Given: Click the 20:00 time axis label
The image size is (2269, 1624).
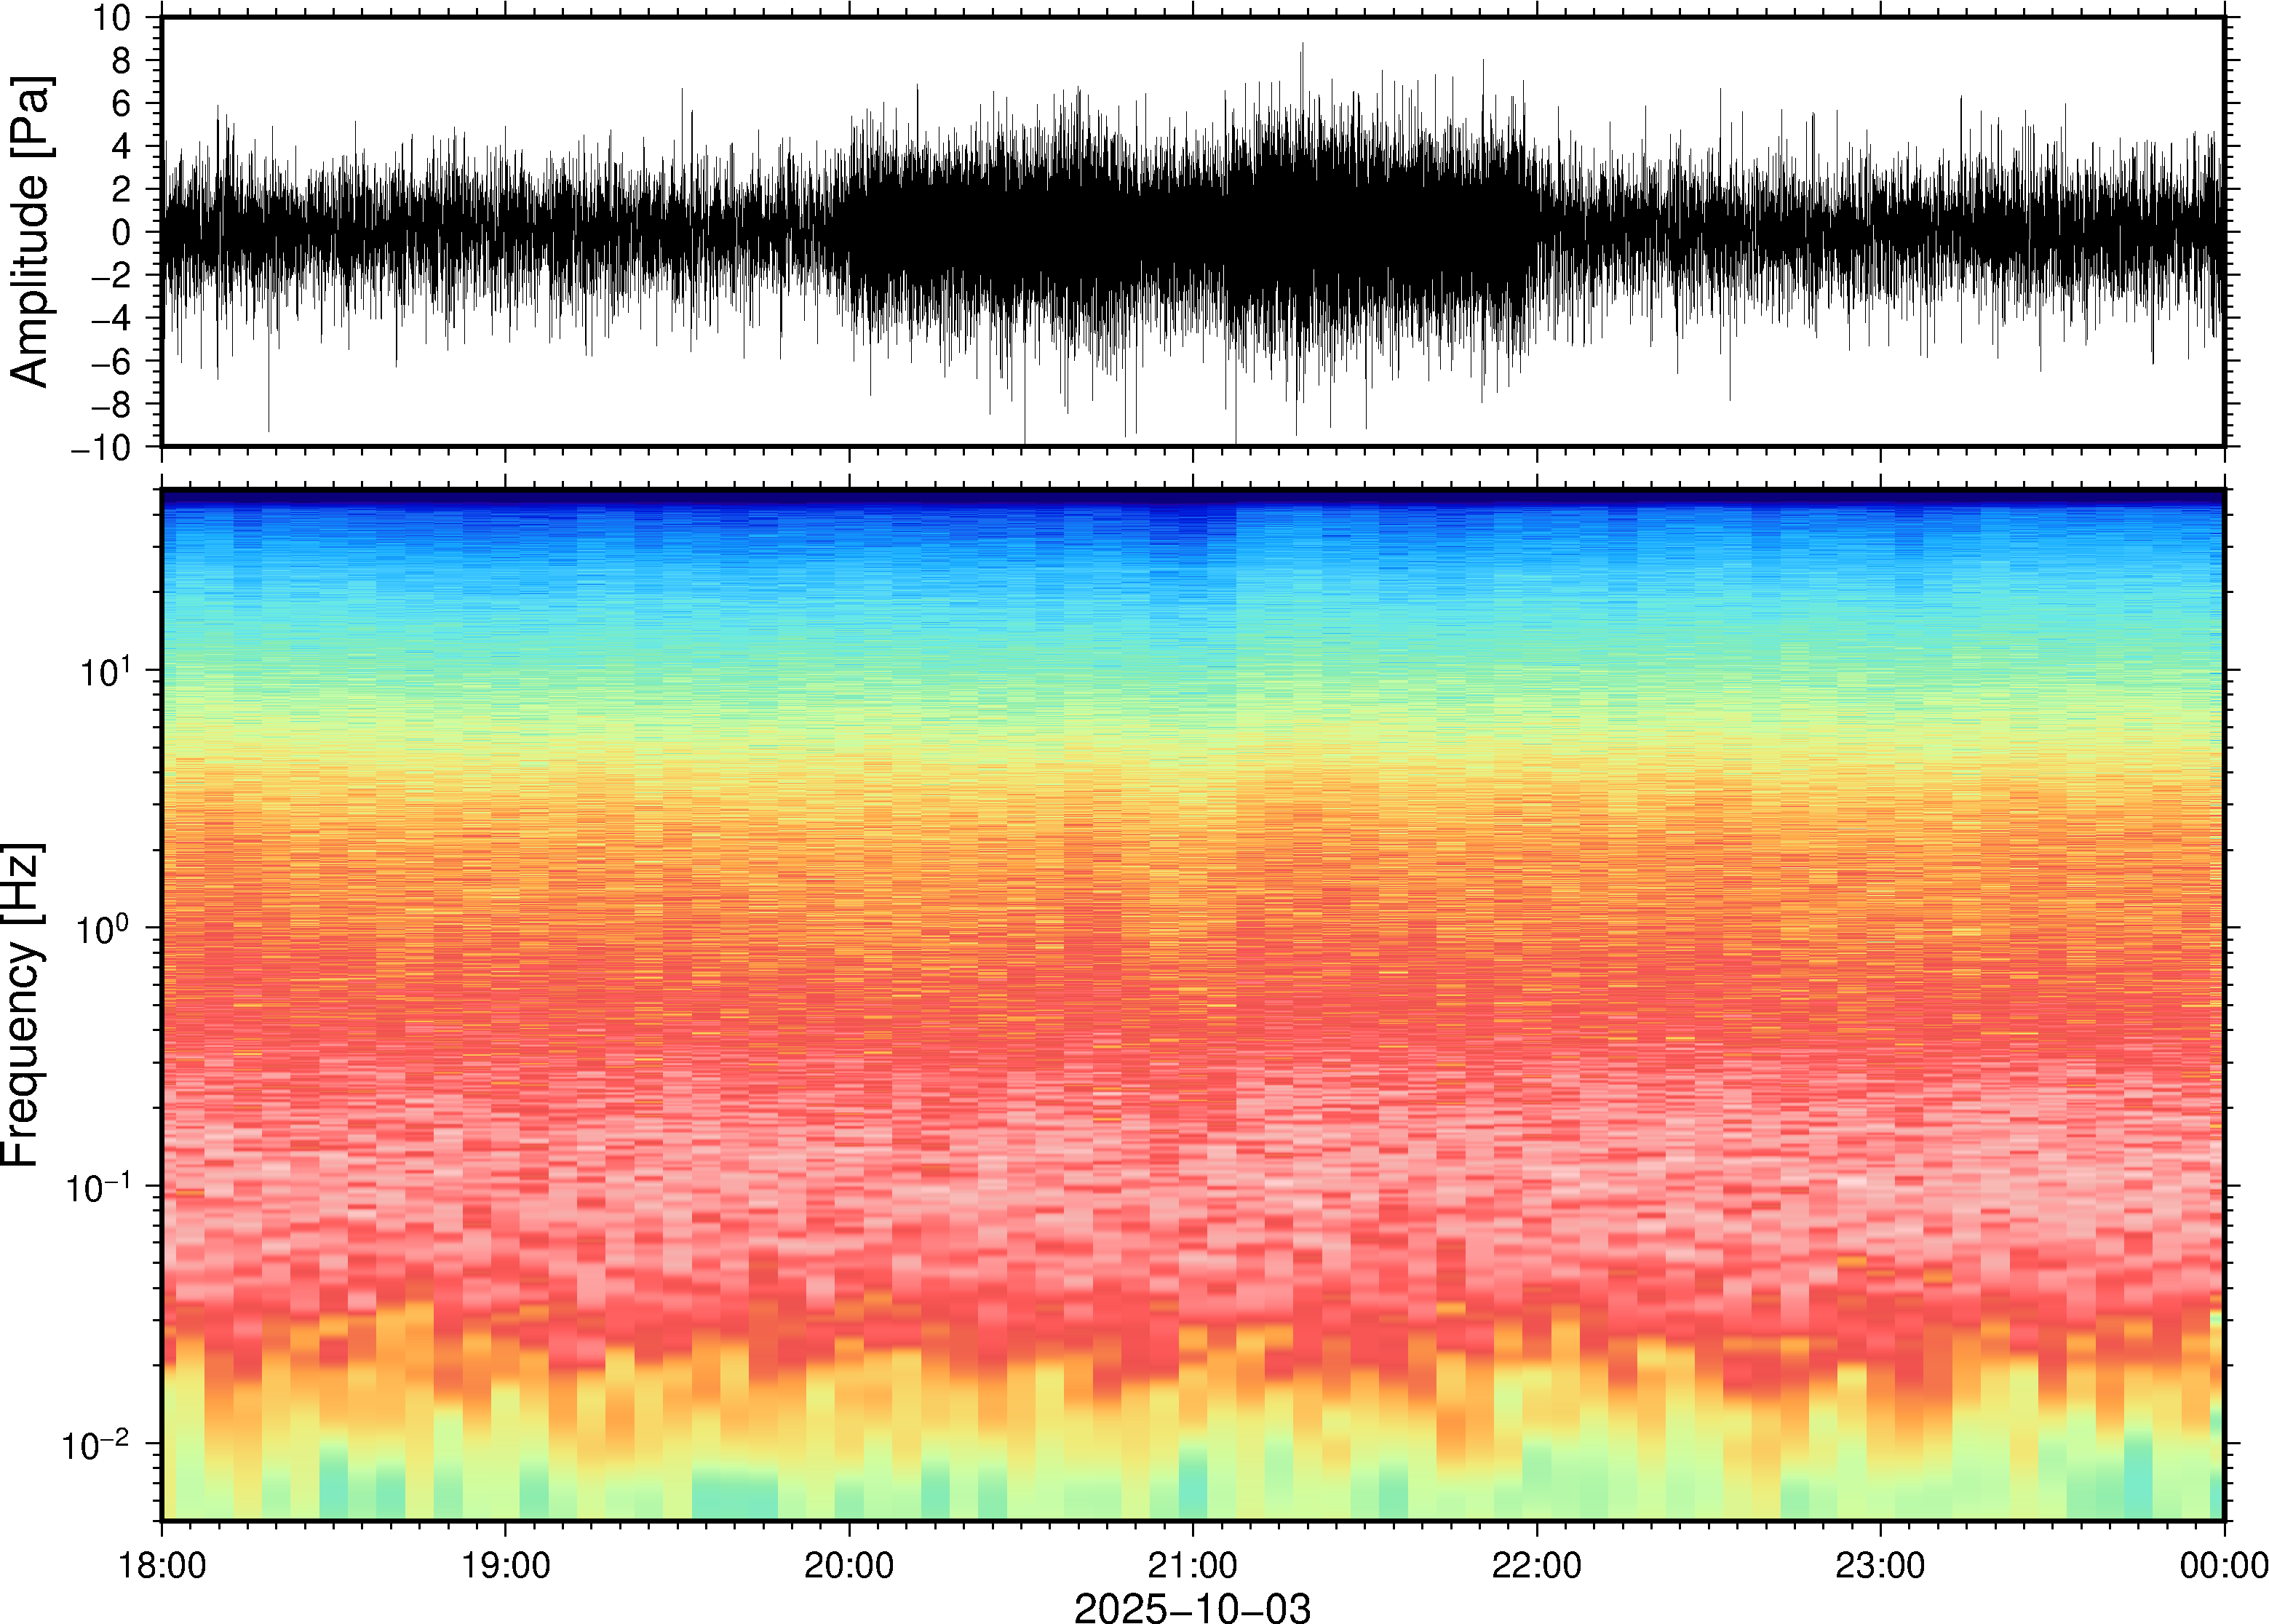Looking at the screenshot, I should coord(849,1565).
